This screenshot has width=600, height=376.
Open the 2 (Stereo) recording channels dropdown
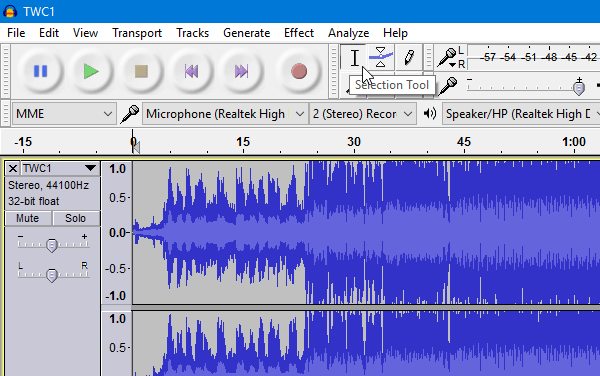tap(363, 114)
